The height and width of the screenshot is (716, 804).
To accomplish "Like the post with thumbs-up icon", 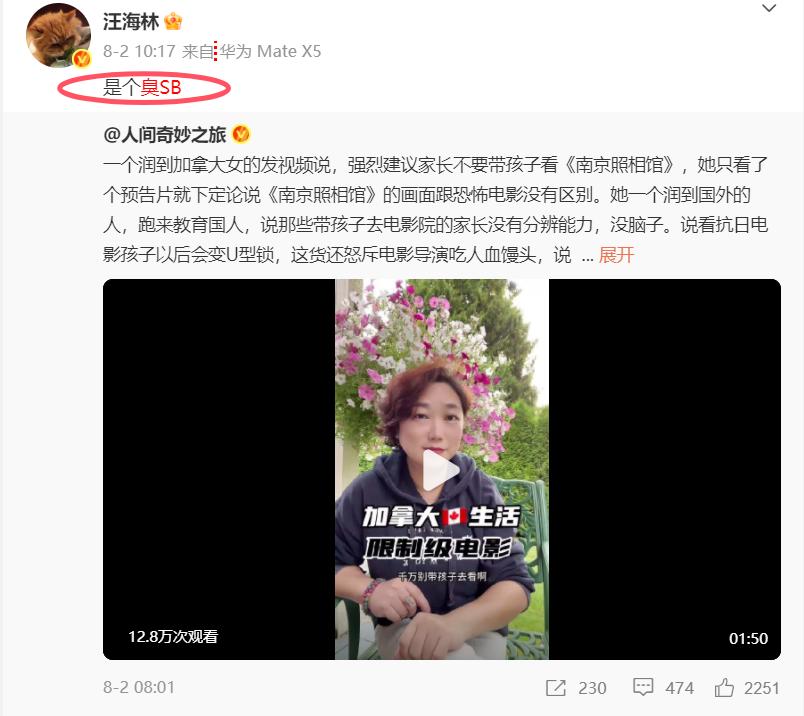I will tap(724, 687).
